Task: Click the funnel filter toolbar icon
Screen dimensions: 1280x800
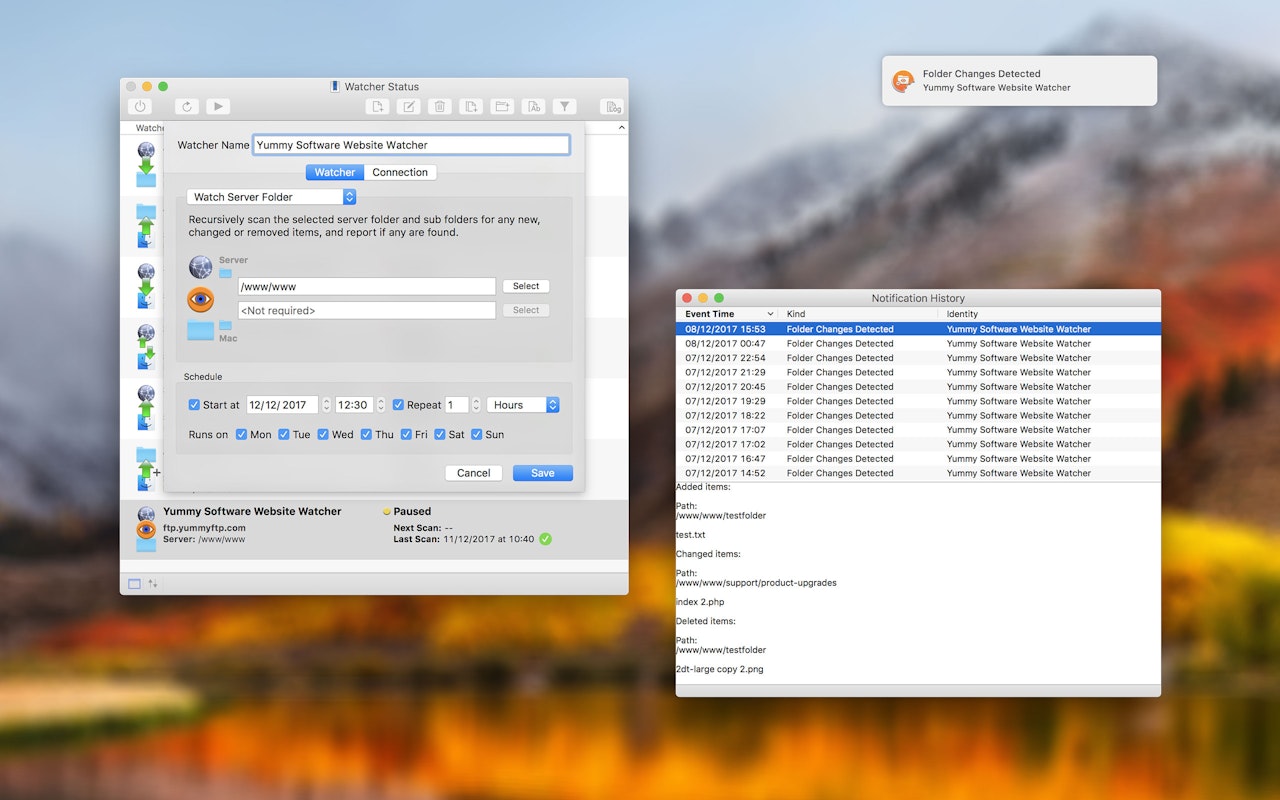Action: tap(564, 106)
